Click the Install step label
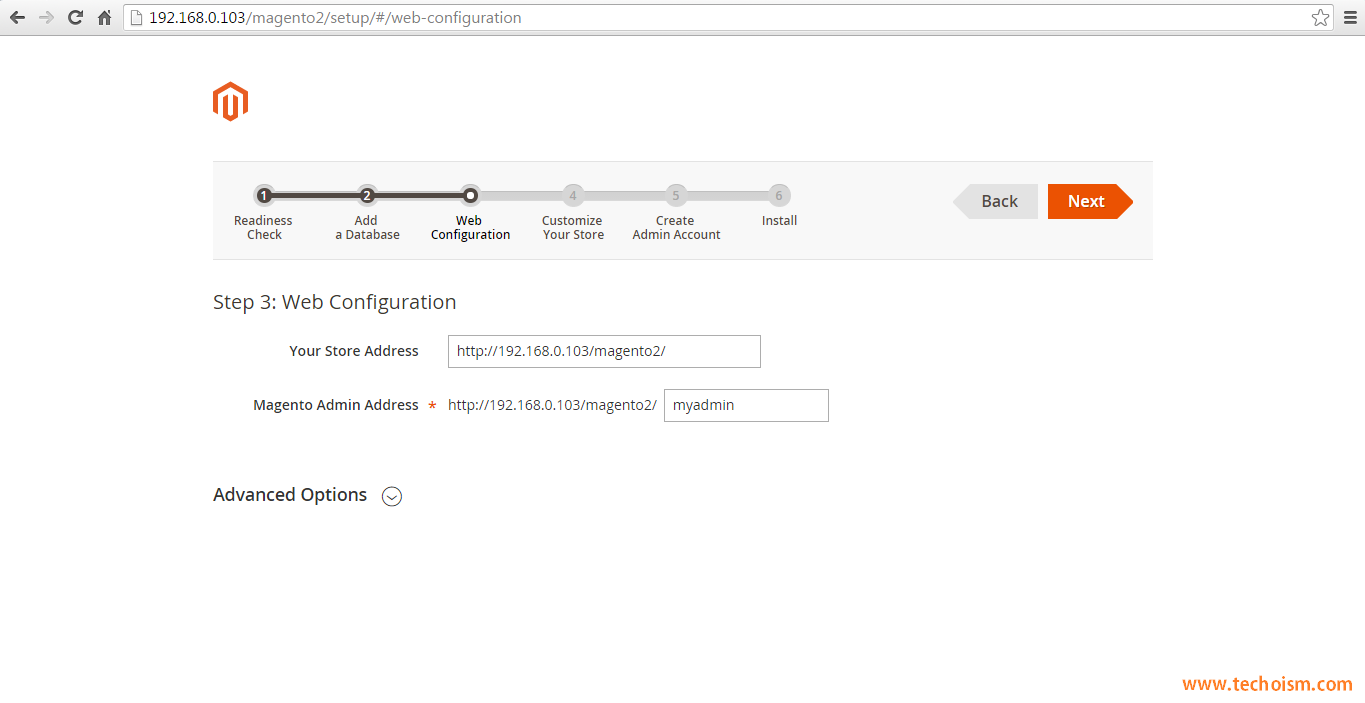 779,221
